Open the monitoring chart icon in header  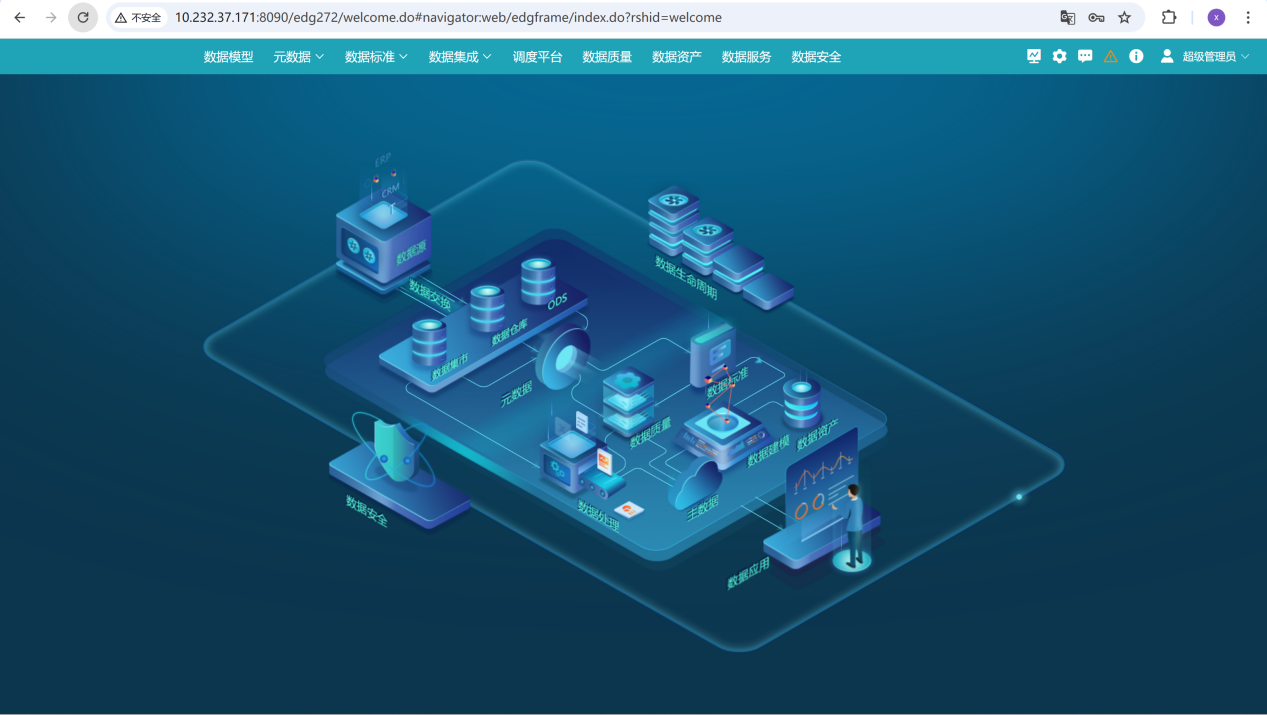tap(1034, 57)
